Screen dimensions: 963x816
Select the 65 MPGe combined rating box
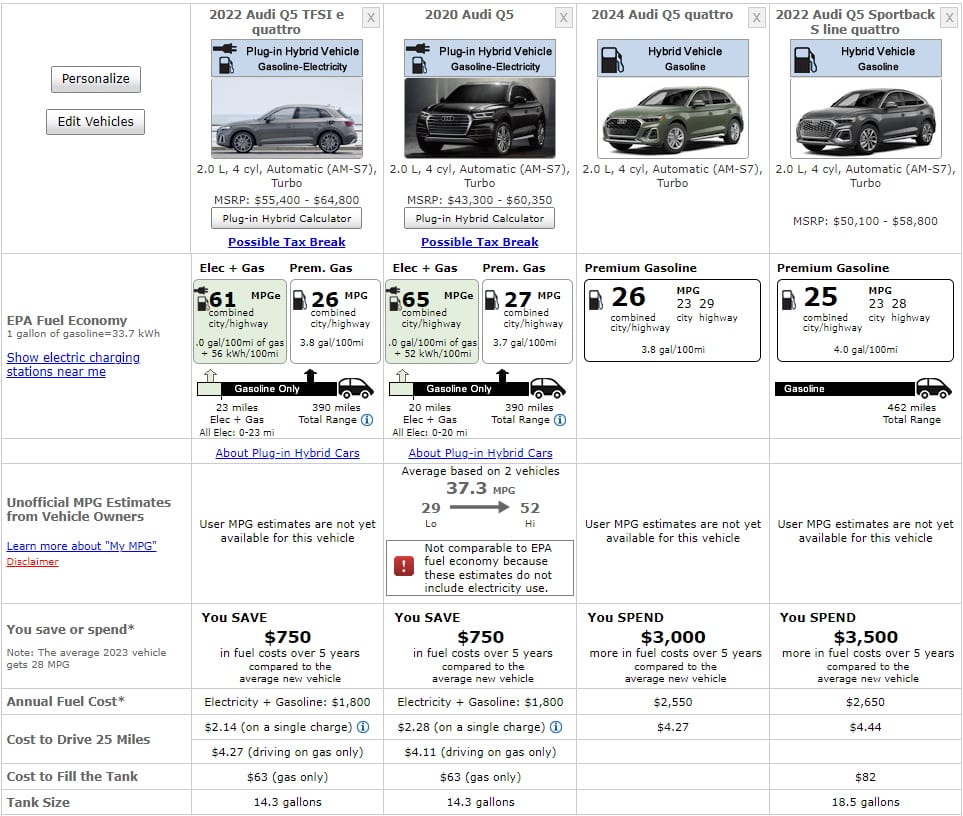(x=432, y=322)
